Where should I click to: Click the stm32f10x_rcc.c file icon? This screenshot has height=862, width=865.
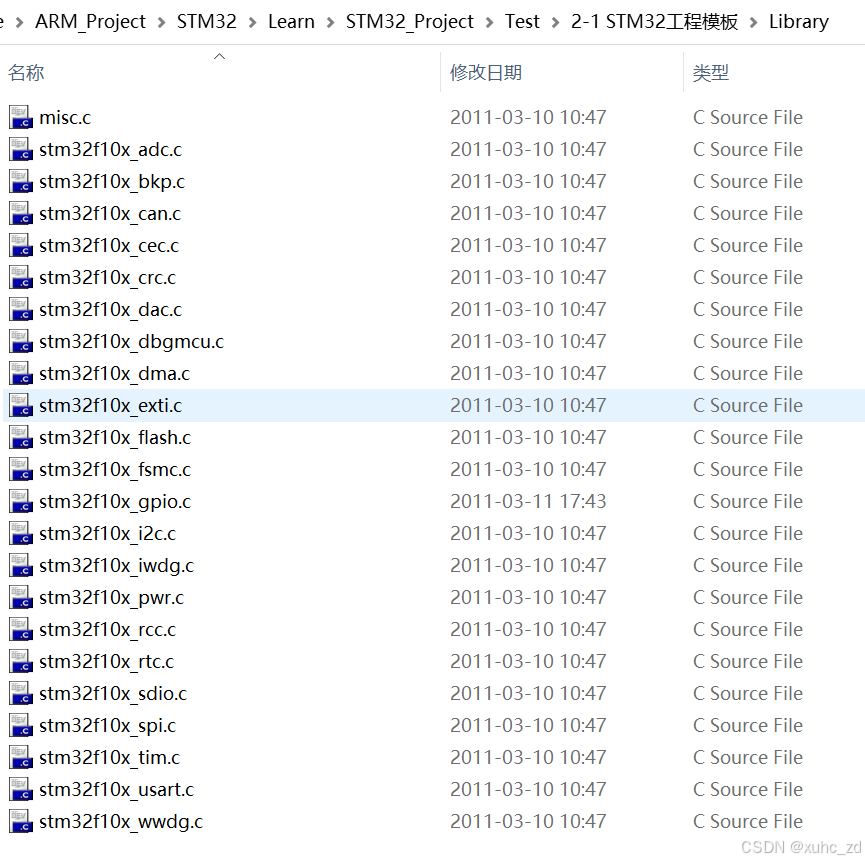(21, 629)
